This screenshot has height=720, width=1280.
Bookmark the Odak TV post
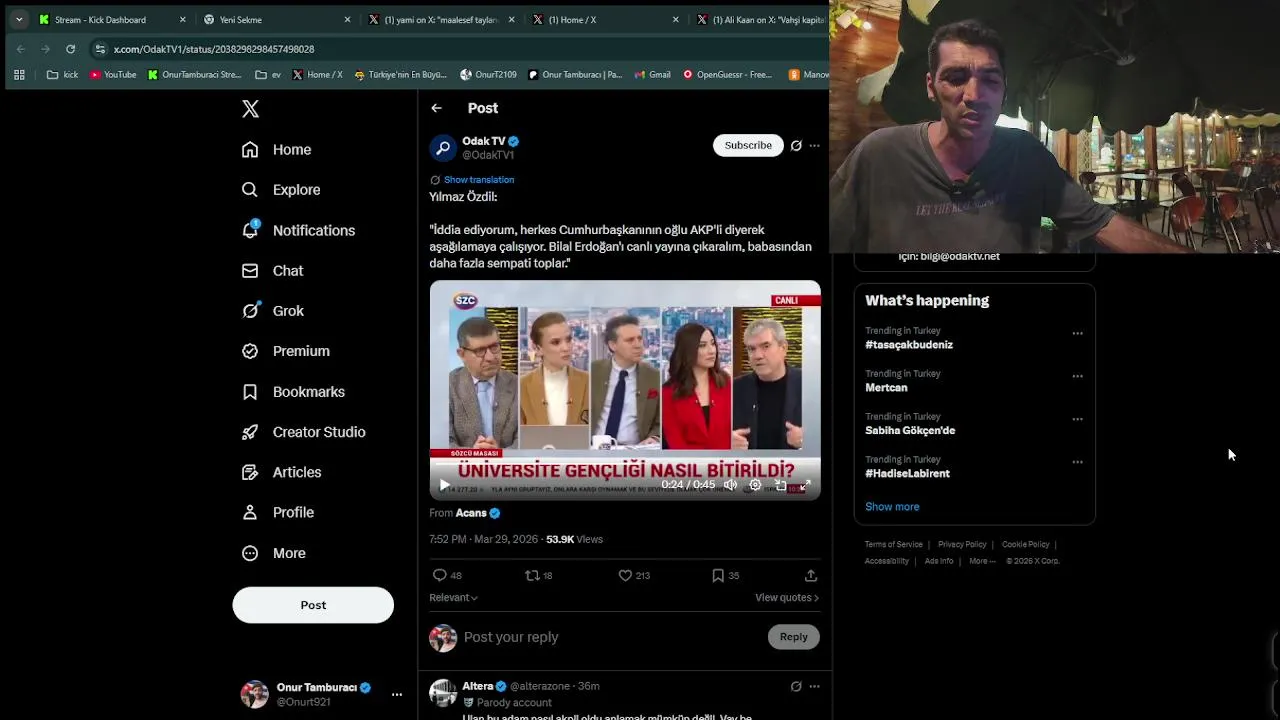point(718,575)
